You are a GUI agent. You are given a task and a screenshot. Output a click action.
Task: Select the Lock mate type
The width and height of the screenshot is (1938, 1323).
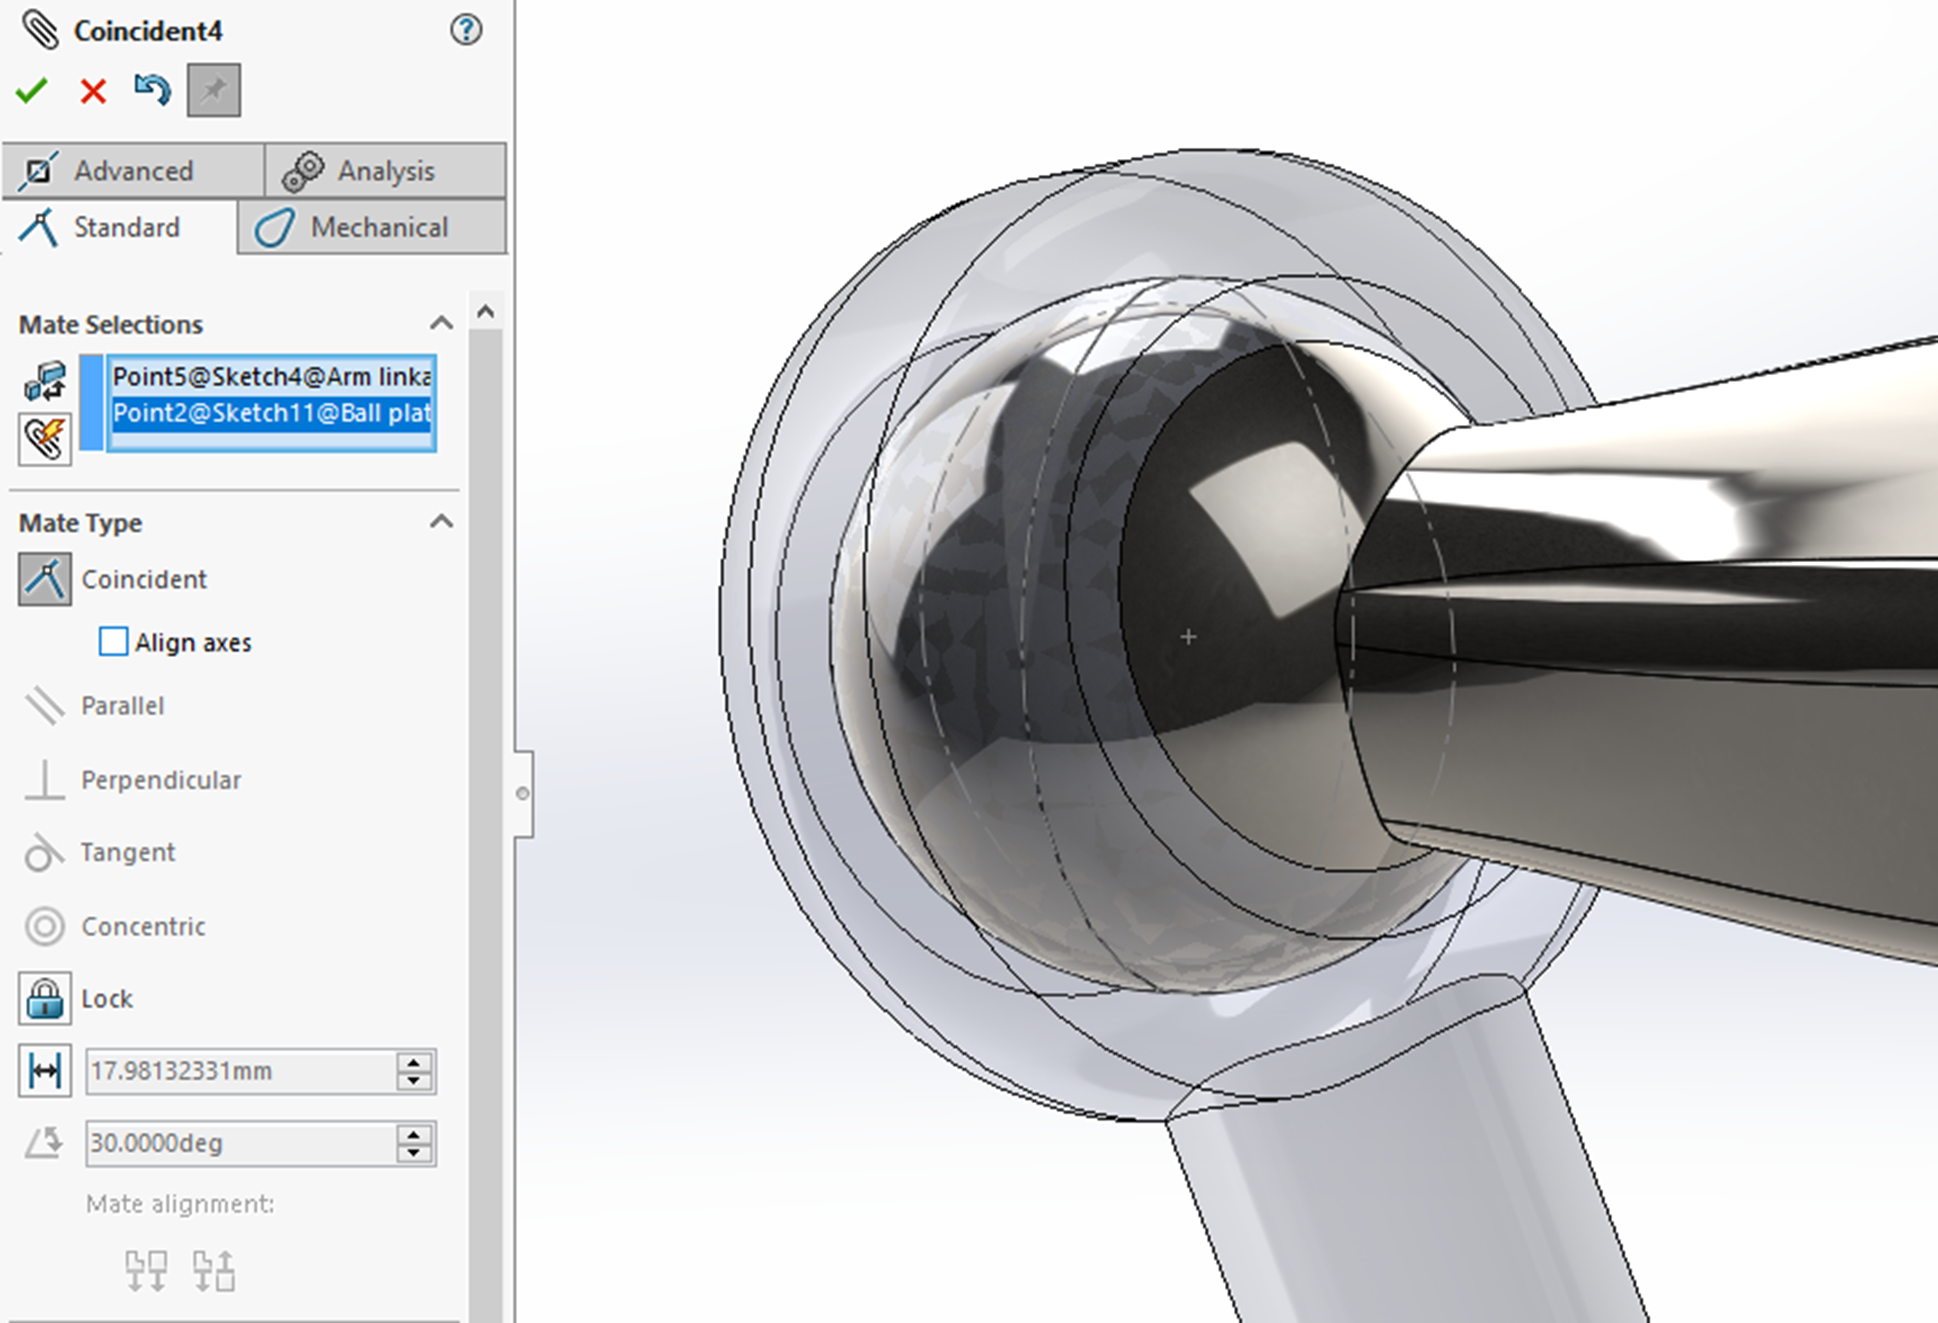44,999
